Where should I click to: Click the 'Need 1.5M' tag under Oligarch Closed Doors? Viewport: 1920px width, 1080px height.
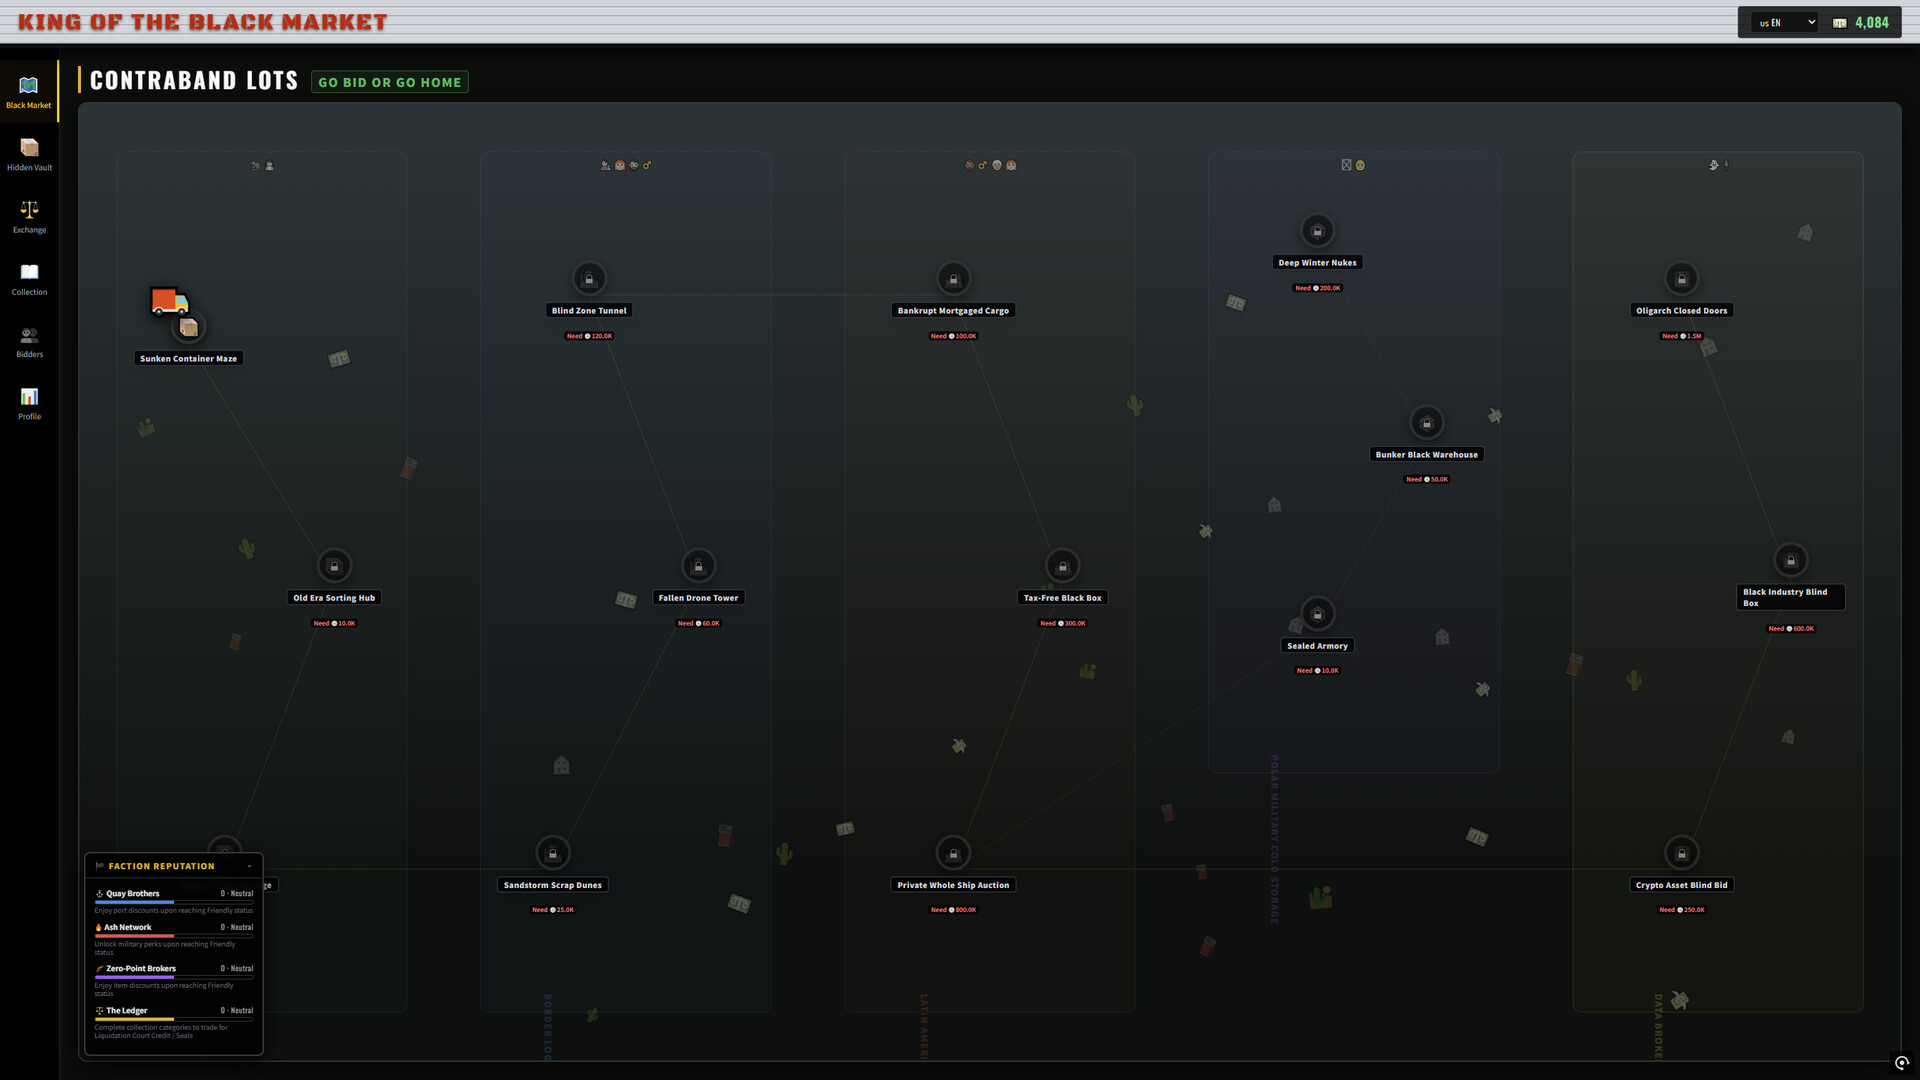(1681, 336)
